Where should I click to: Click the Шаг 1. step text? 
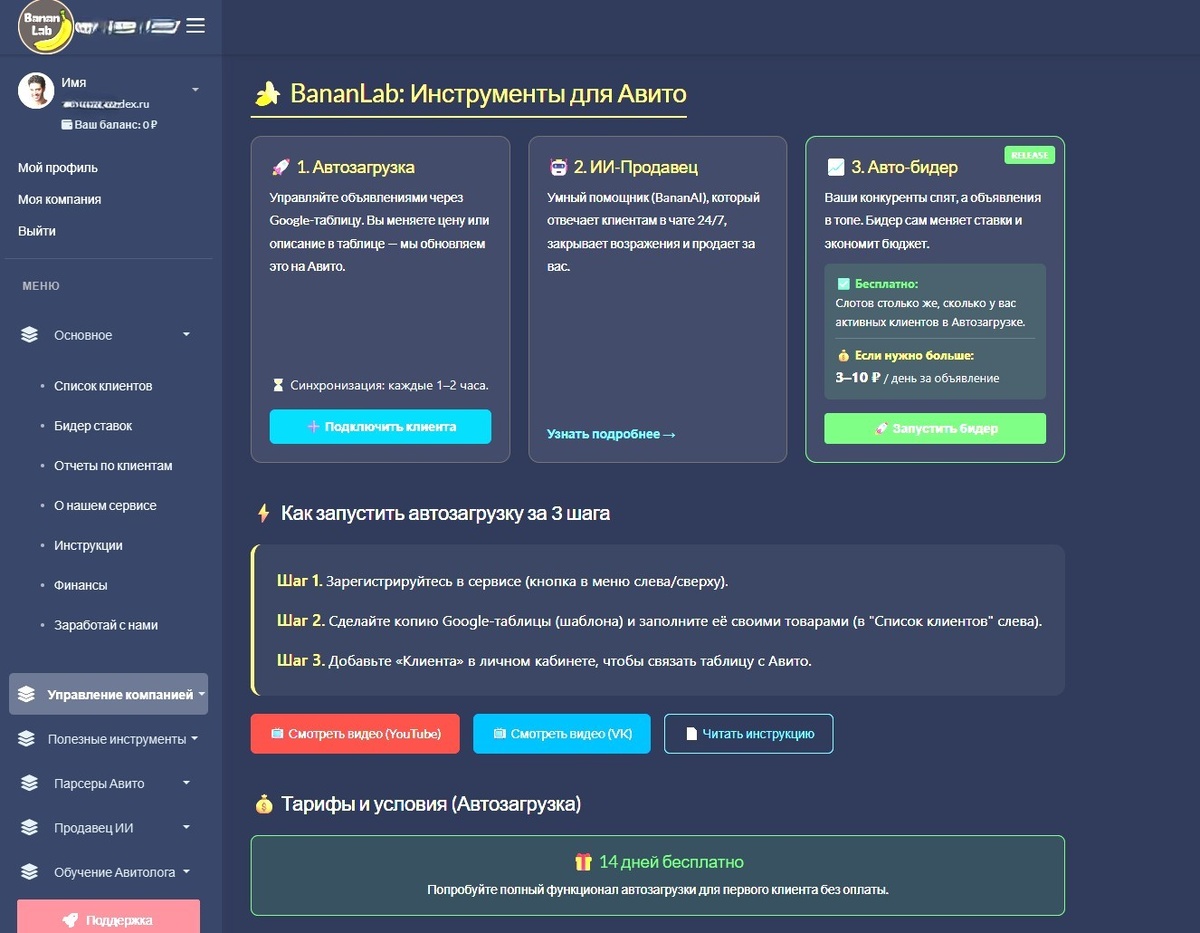click(x=300, y=581)
